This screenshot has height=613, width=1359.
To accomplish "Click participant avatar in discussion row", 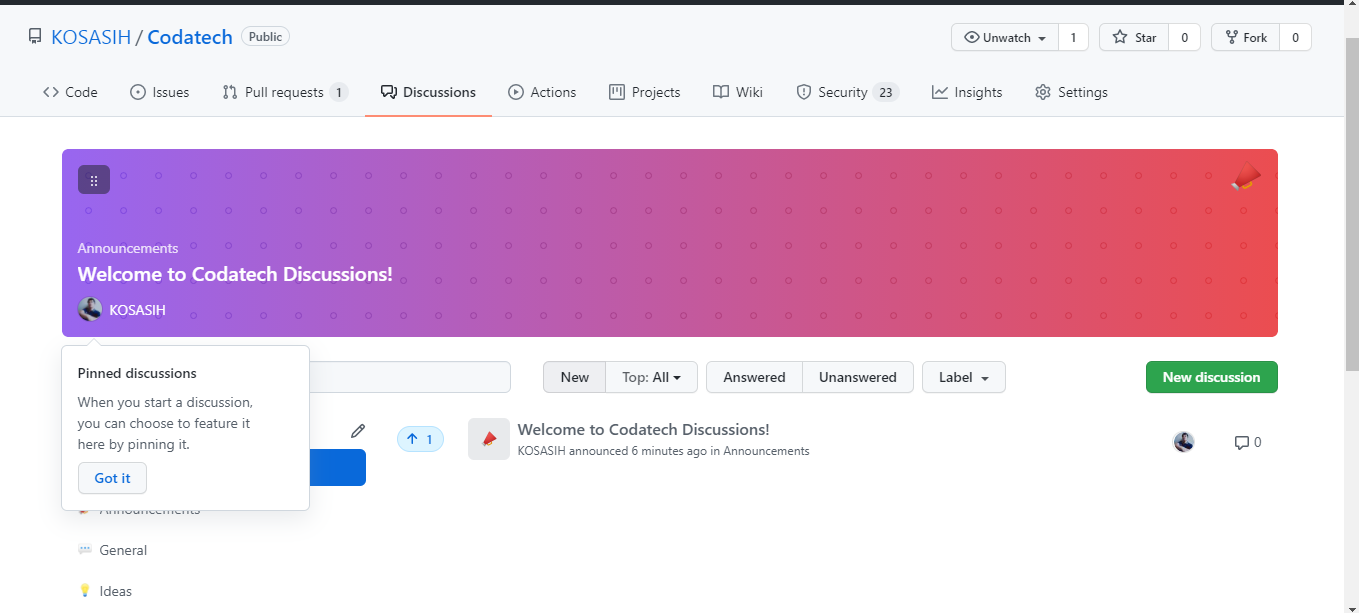I will [x=1184, y=442].
